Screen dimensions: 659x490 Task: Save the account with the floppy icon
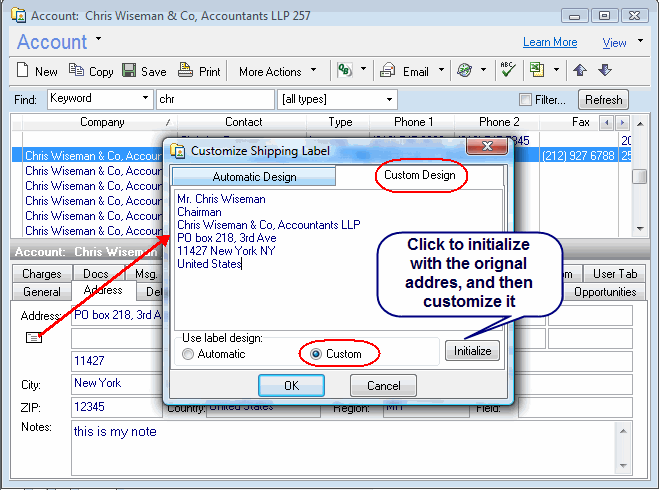129,71
